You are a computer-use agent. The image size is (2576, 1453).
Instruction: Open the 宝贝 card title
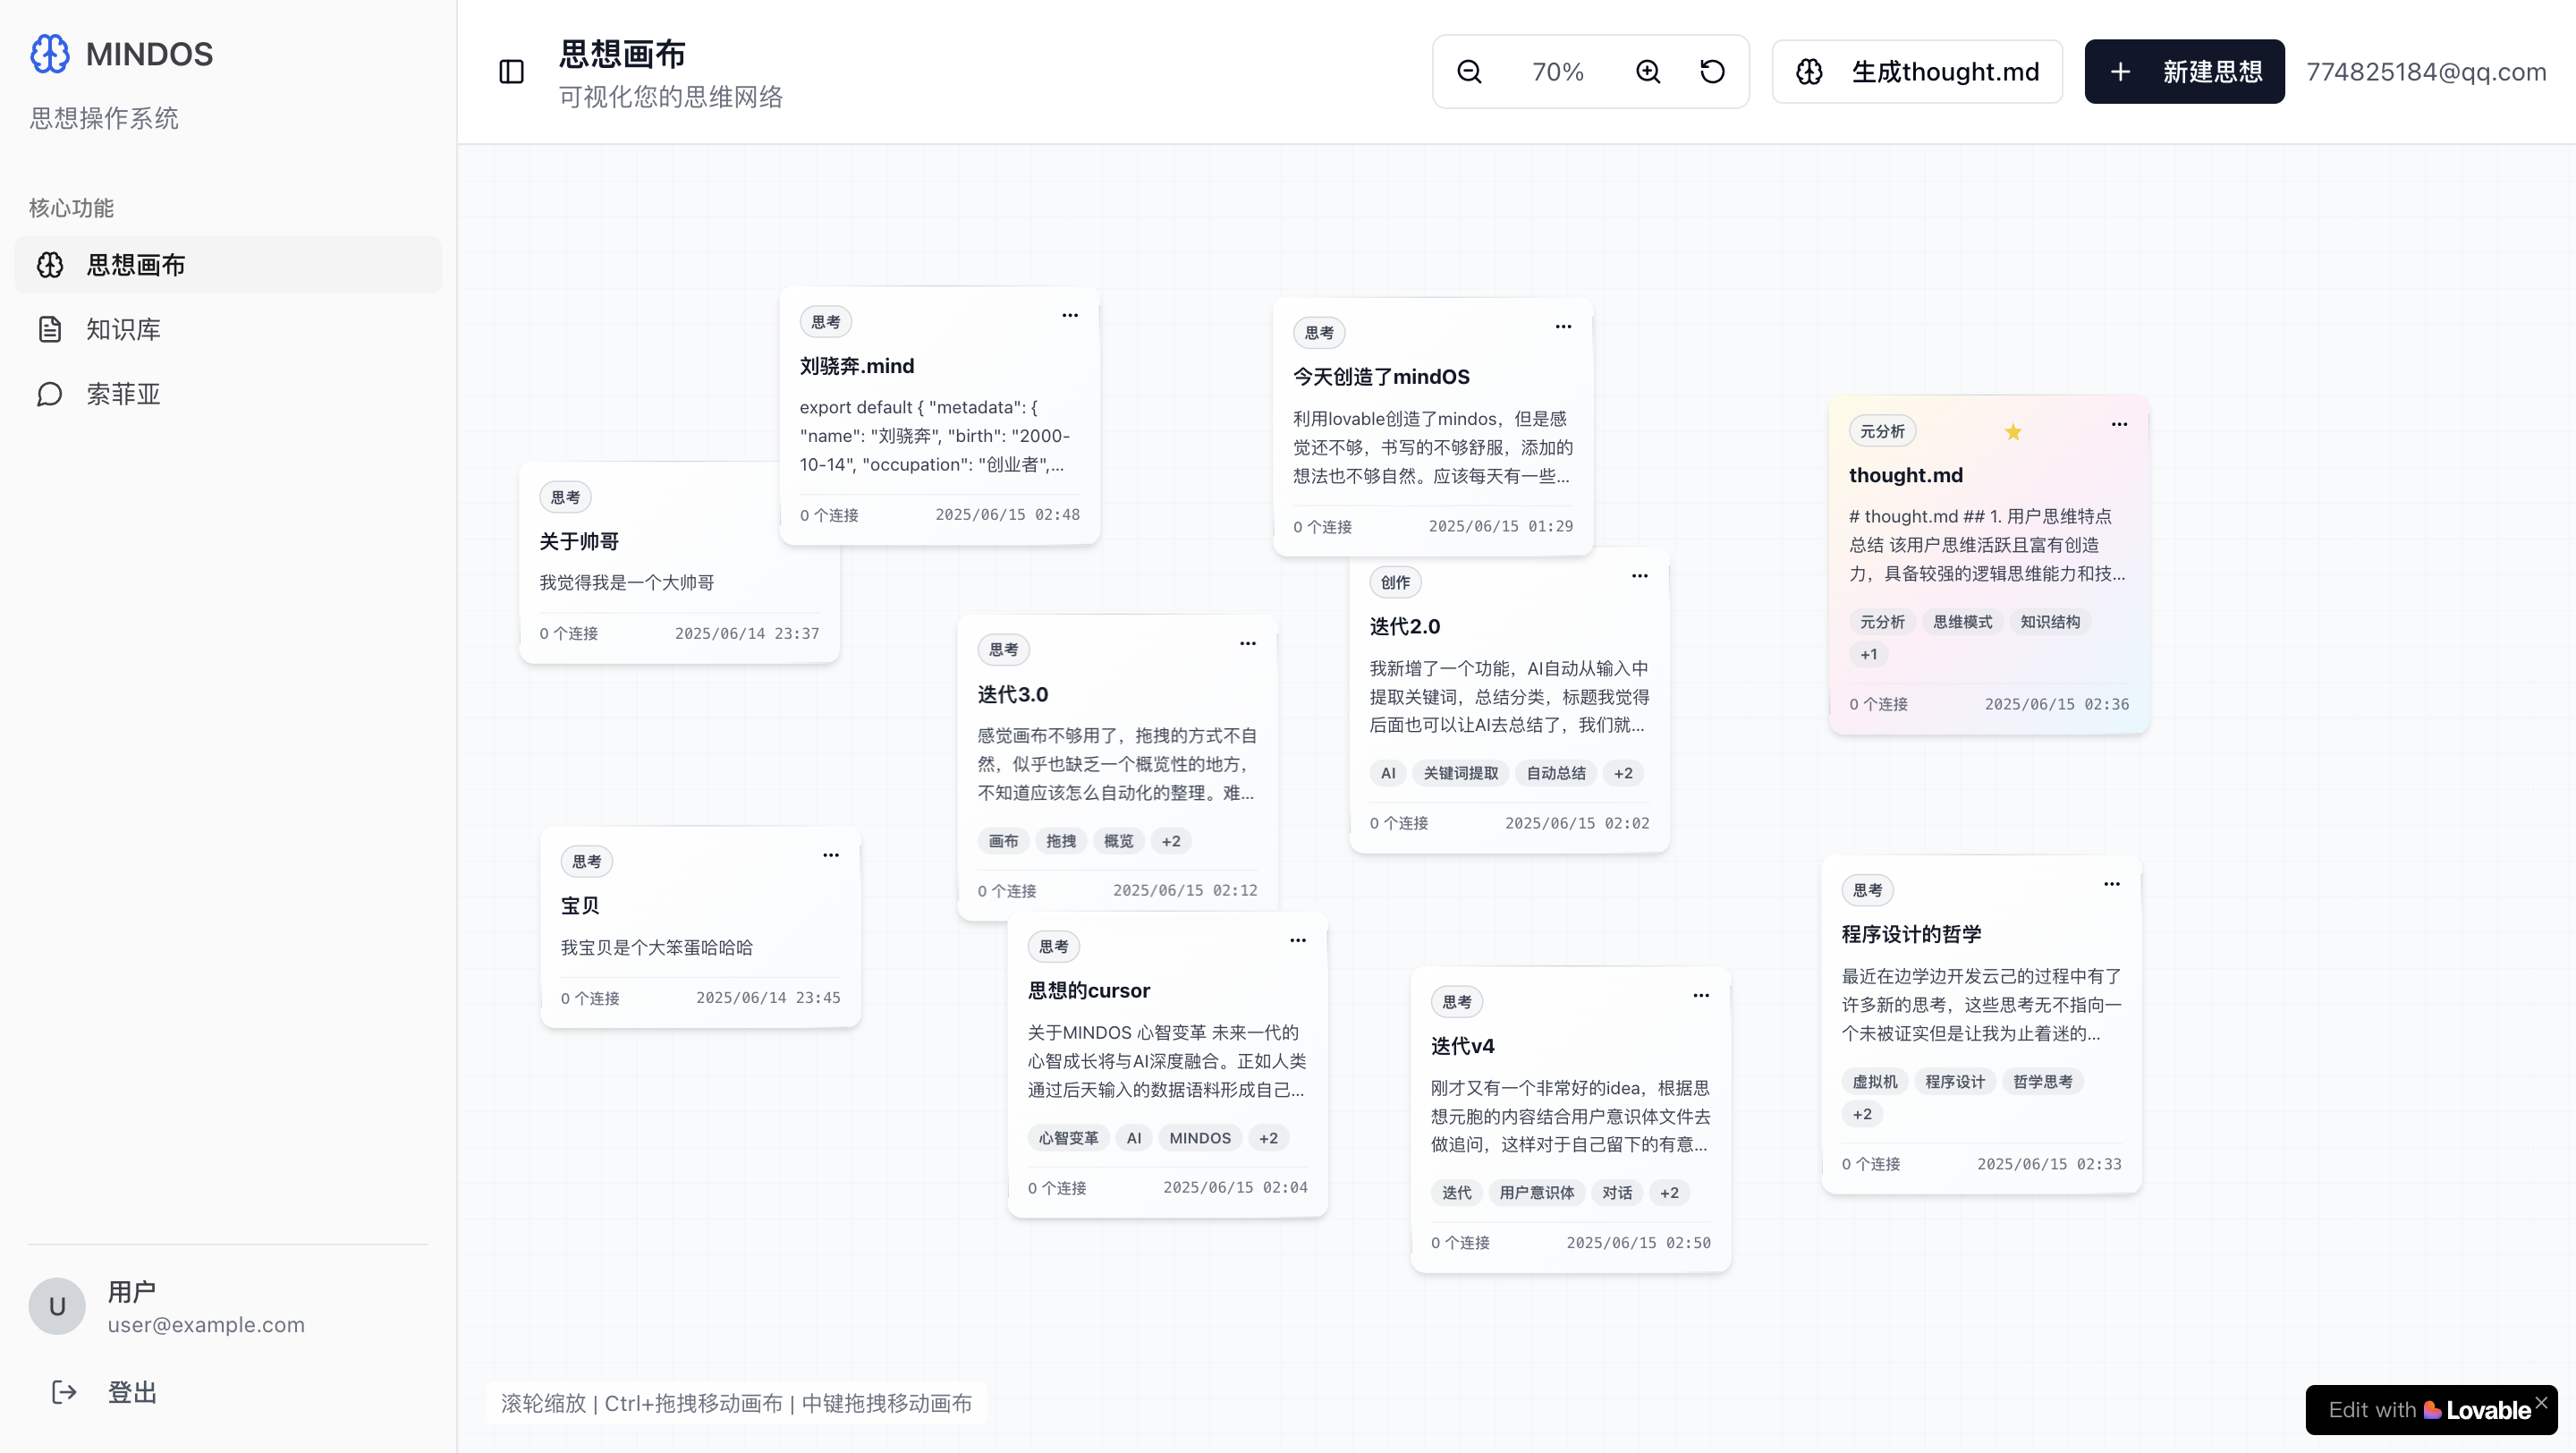[x=580, y=905]
